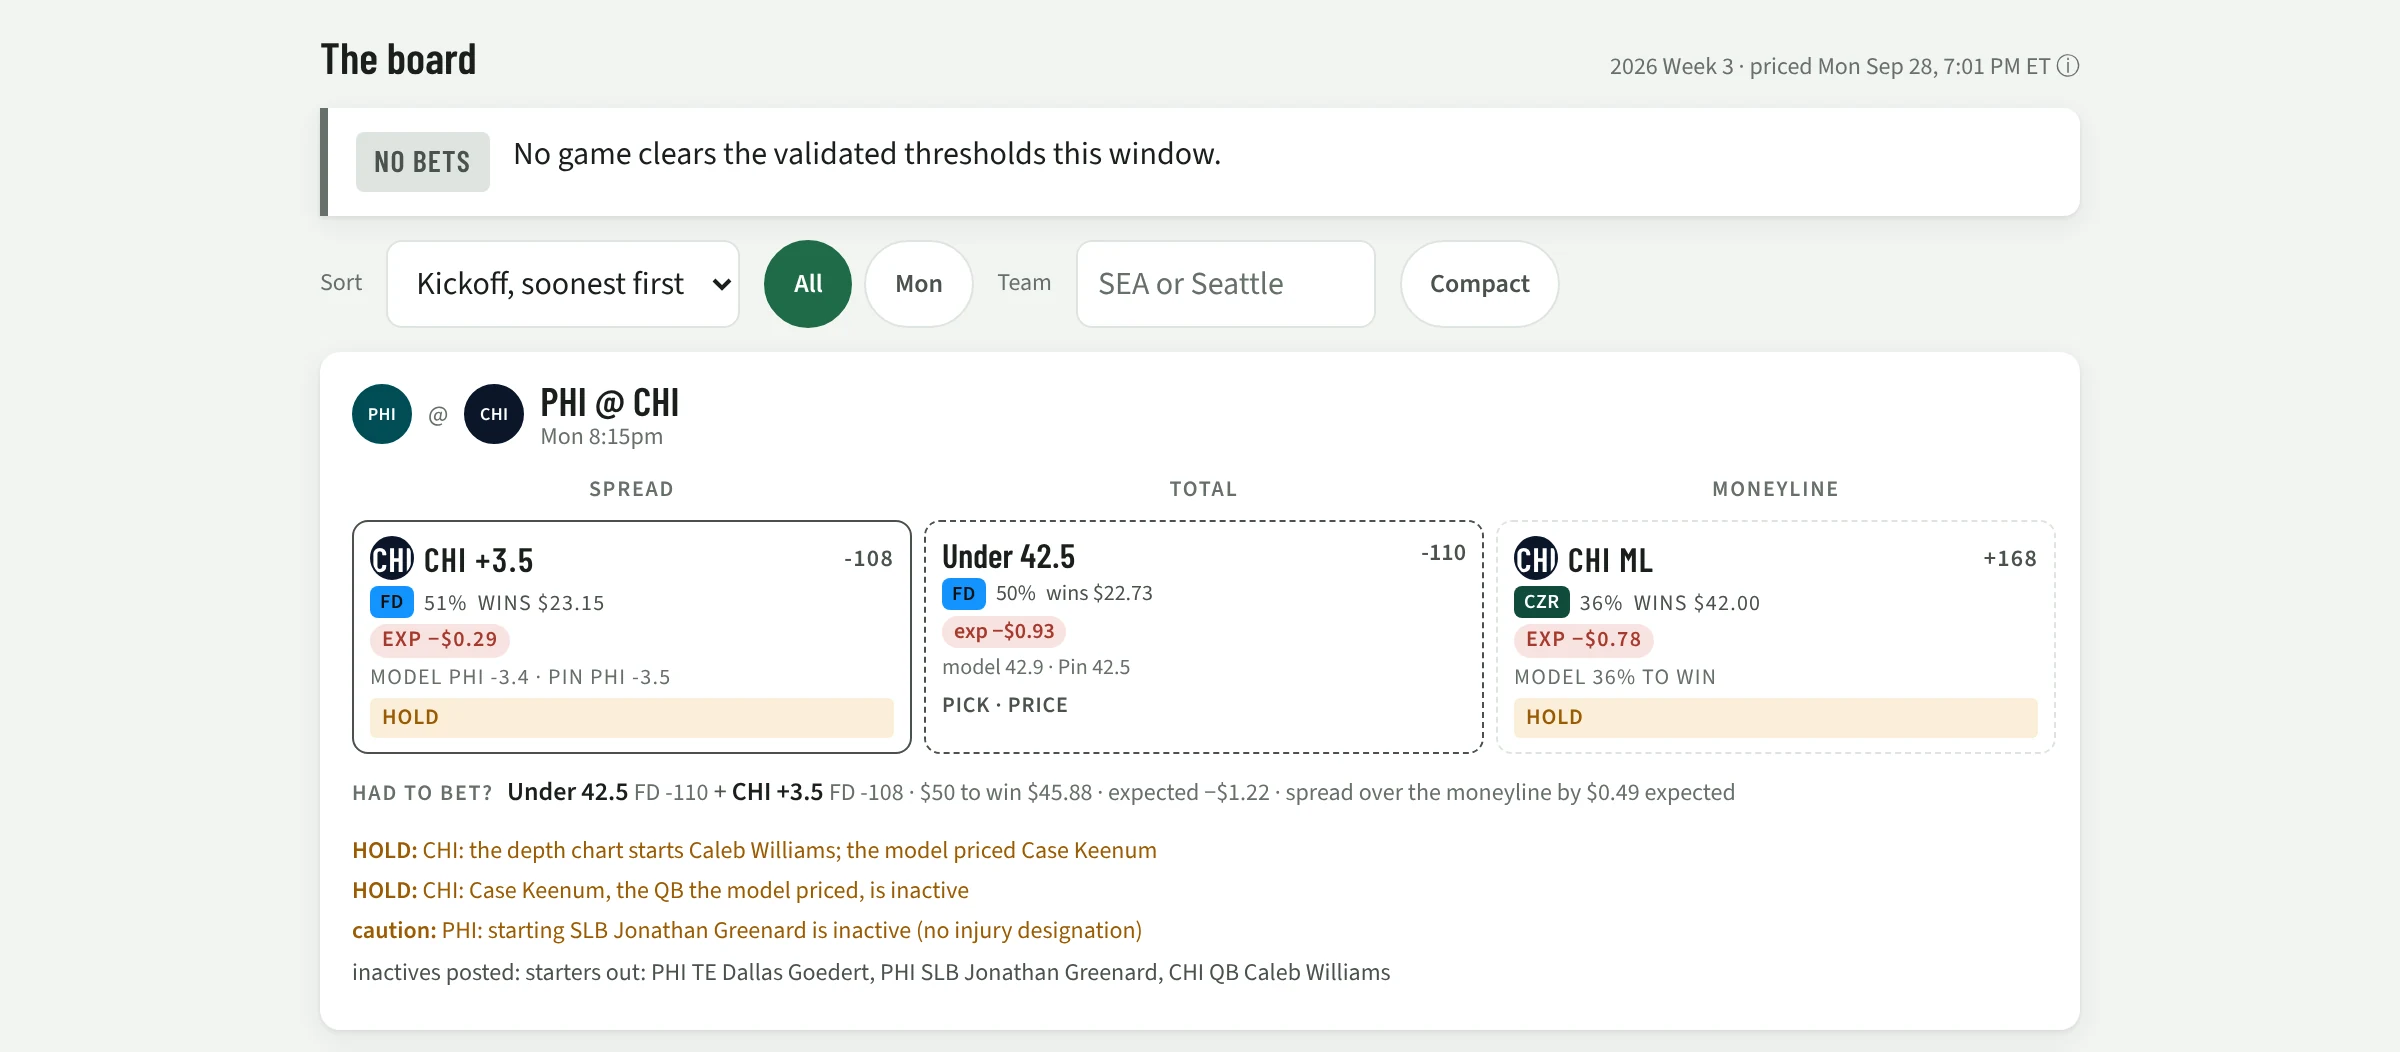This screenshot has height=1052, width=2400.
Task: Toggle the Compact view button
Action: 1480,284
